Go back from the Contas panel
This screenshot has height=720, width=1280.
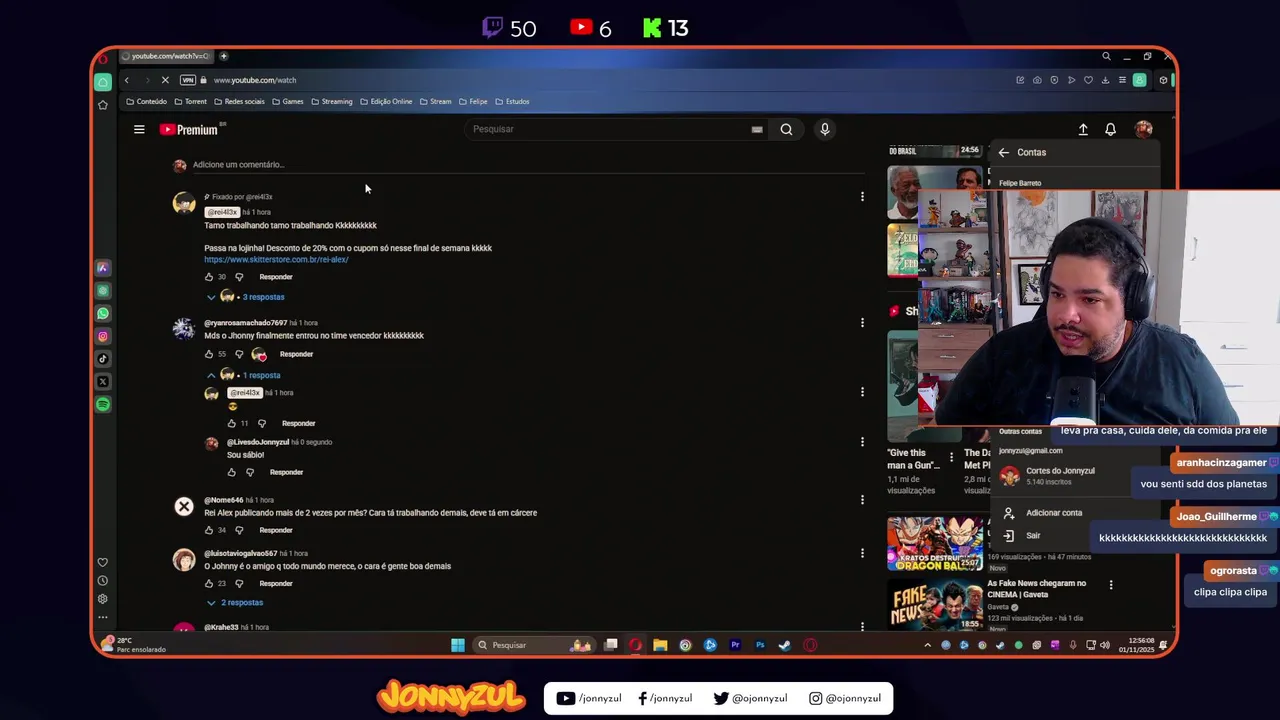coord(1003,152)
